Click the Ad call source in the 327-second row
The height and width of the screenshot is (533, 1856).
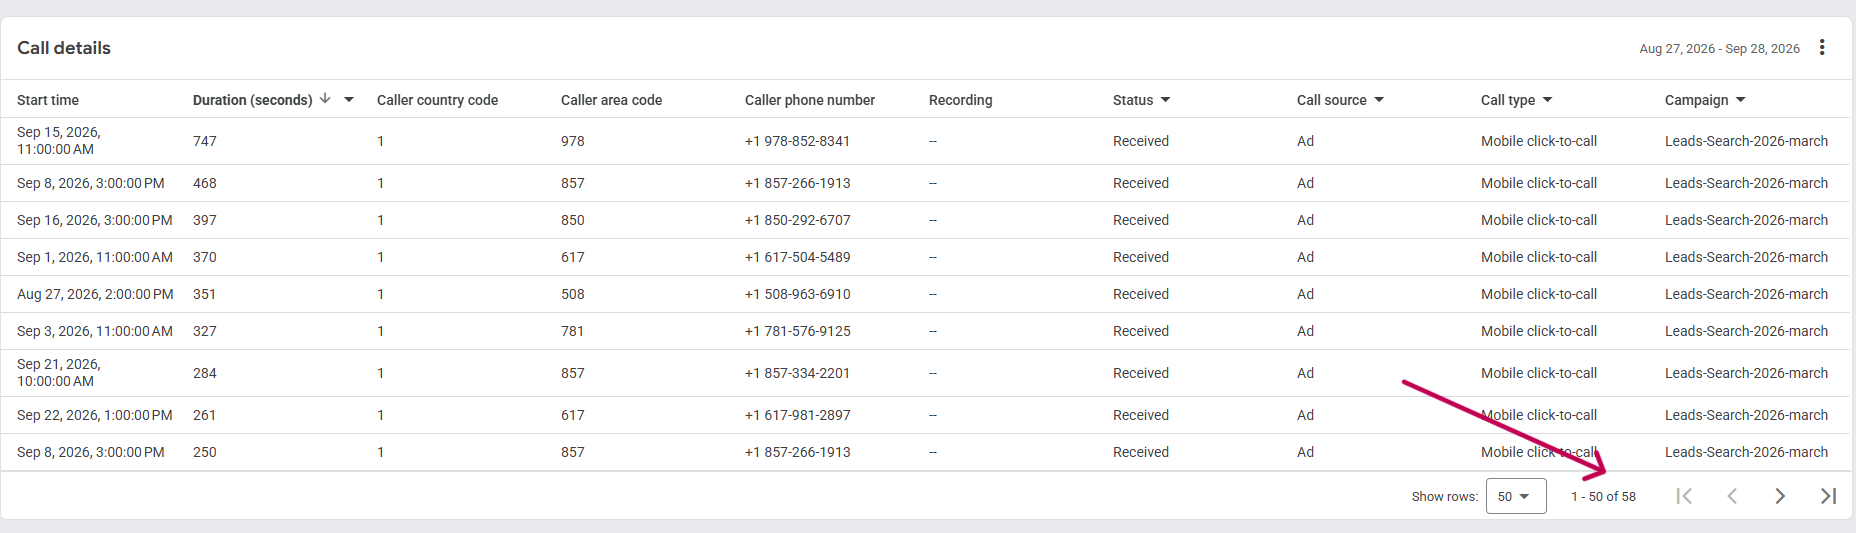pyautogui.click(x=1305, y=331)
